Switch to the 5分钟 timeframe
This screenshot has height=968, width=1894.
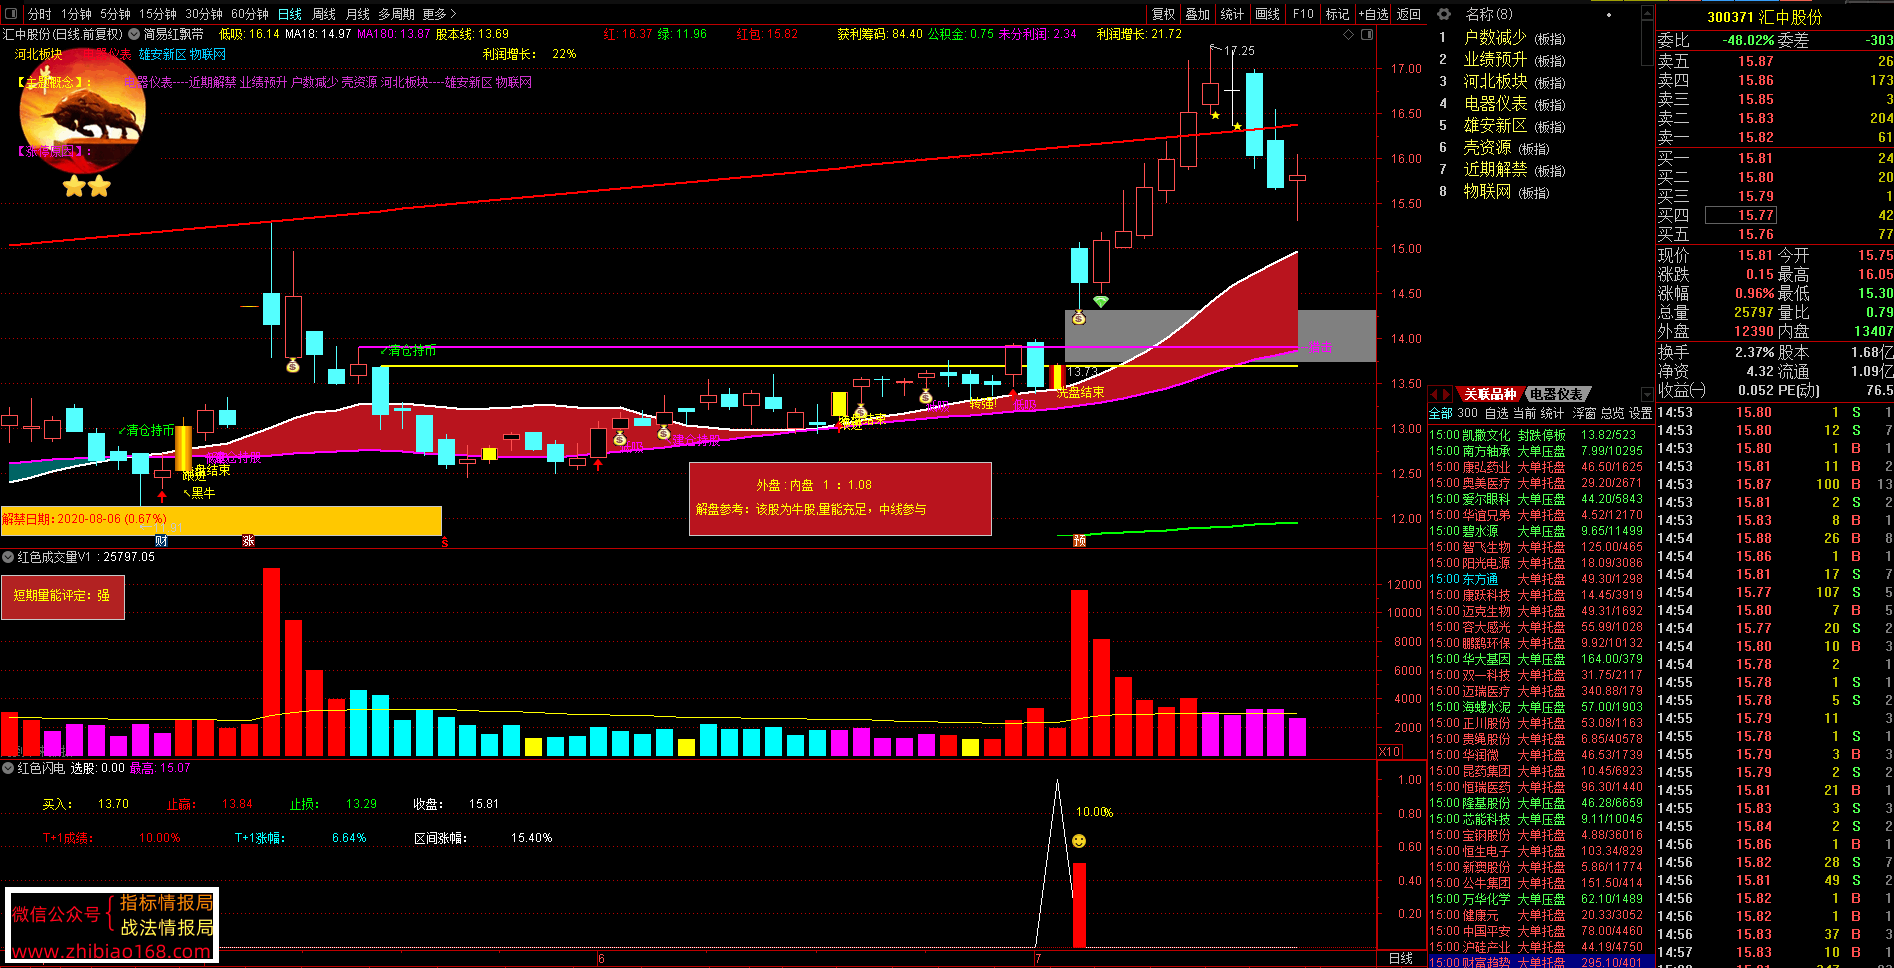[x=115, y=14]
